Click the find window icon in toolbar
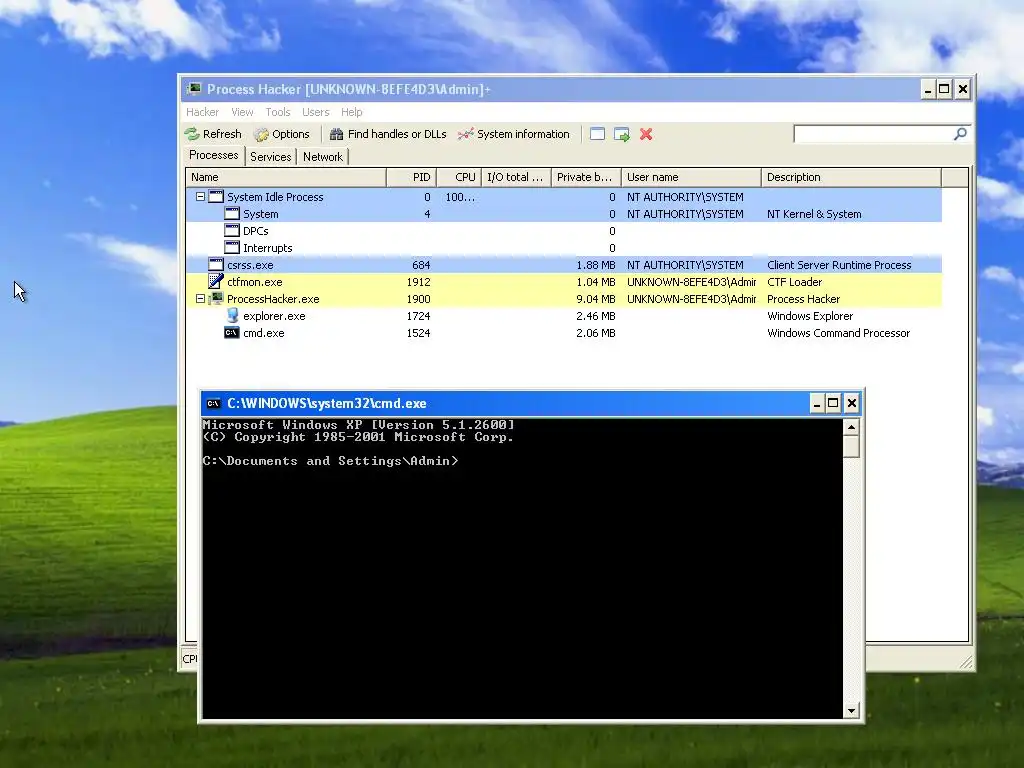 597,134
